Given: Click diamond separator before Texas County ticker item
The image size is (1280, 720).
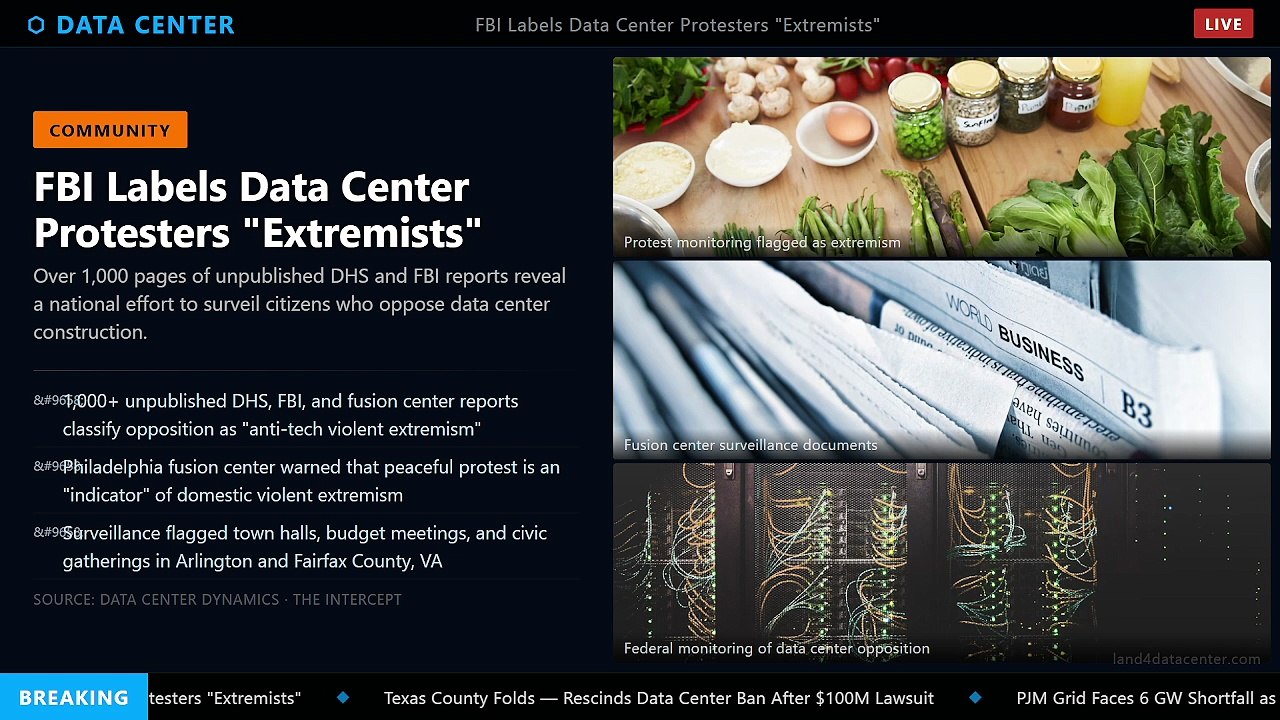Looking at the screenshot, I should pyautogui.click(x=343, y=697).
